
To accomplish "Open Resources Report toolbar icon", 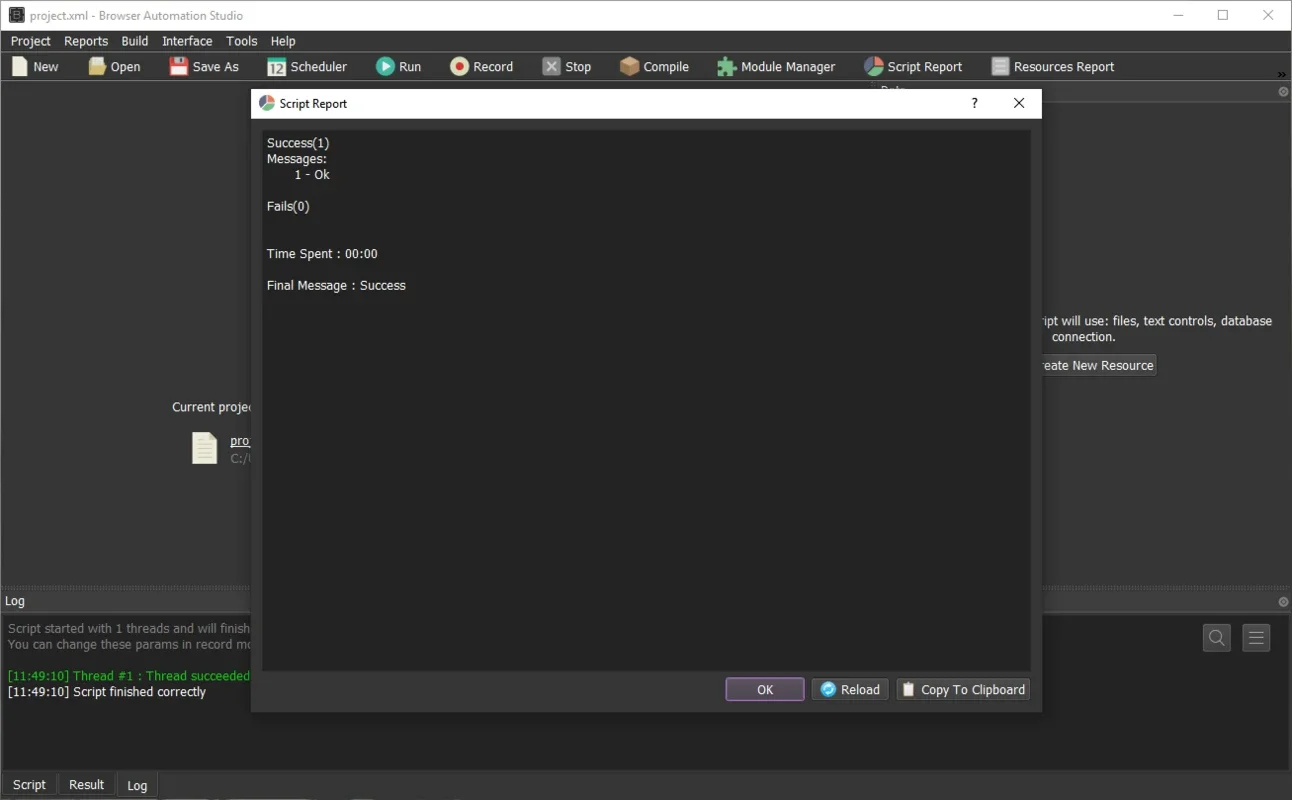I will [1000, 66].
